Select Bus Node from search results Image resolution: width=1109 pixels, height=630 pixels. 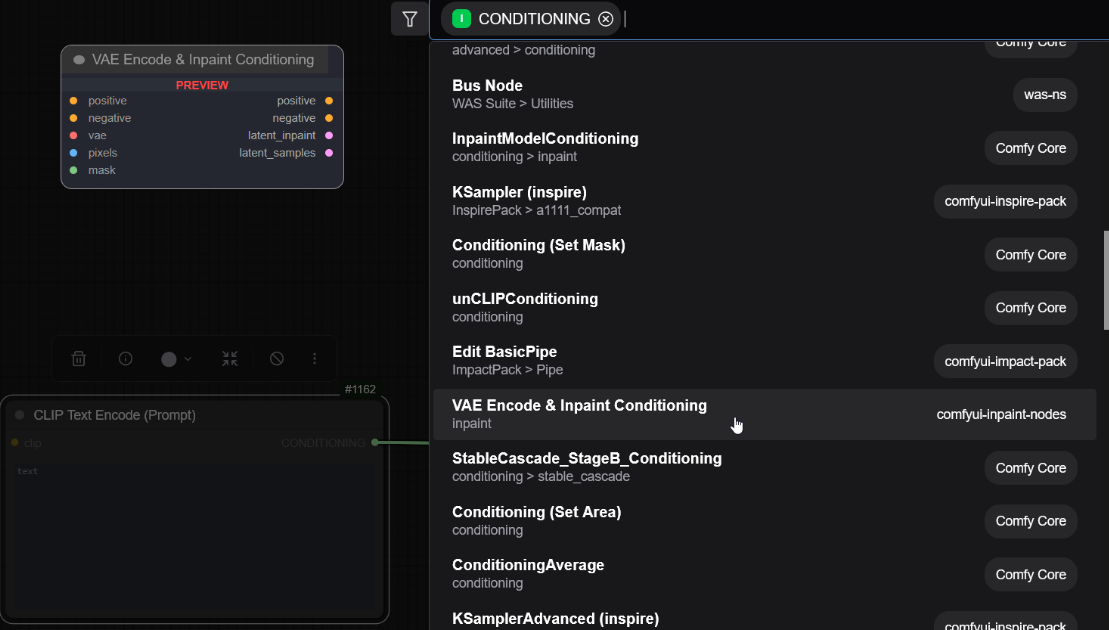pos(764,94)
